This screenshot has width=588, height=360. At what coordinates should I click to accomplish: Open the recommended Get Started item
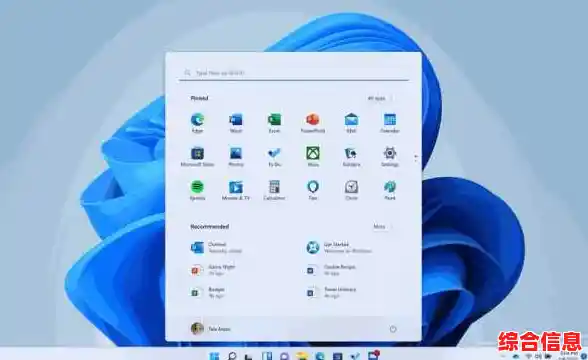point(339,248)
